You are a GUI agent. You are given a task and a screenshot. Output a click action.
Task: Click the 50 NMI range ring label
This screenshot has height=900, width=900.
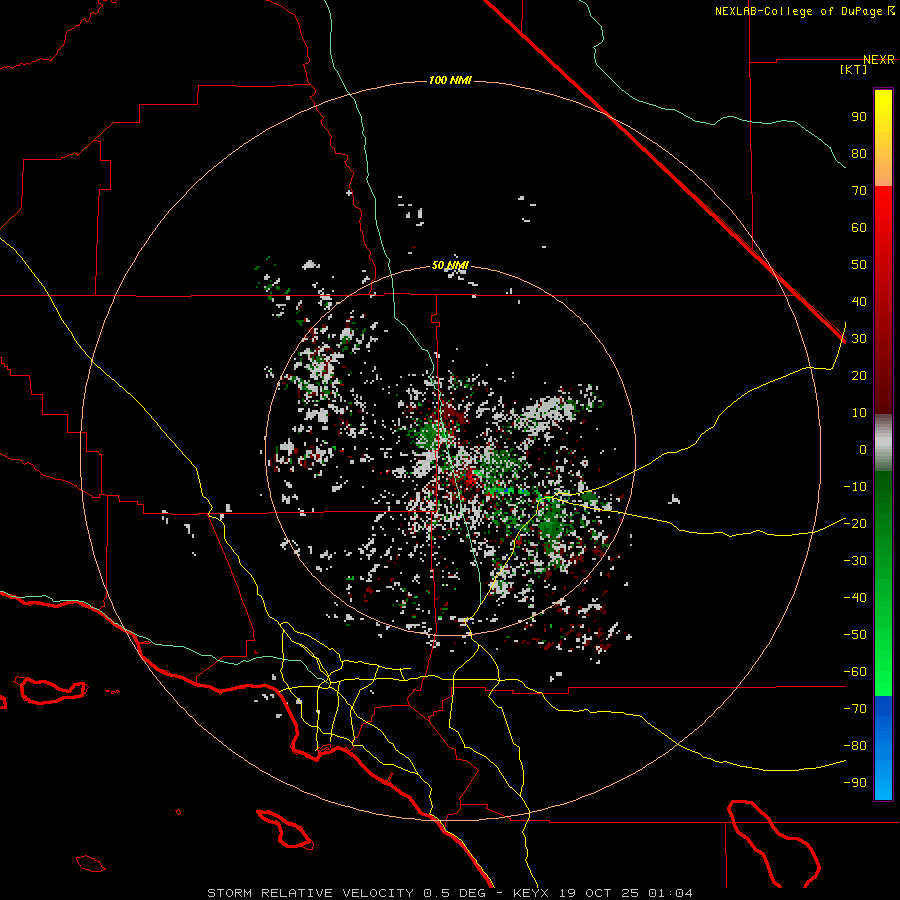pos(450,265)
